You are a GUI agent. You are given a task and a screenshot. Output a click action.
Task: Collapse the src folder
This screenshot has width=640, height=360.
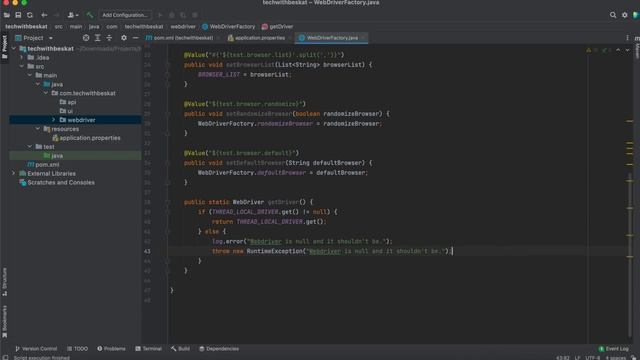tap(22, 67)
